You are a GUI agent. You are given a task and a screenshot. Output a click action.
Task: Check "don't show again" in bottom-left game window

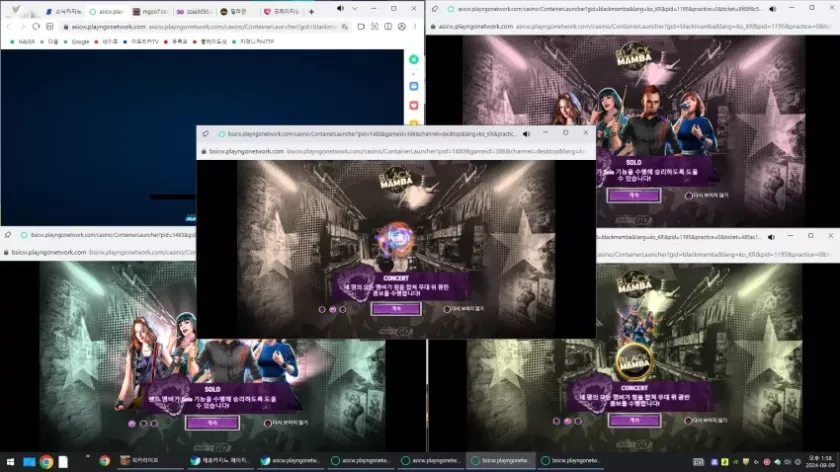coord(268,423)
